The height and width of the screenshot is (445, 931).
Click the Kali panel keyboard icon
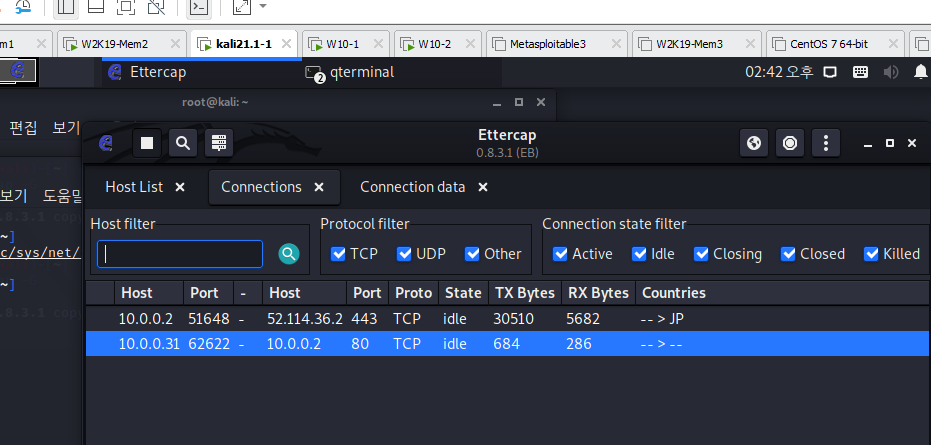pyautogui.click(x=860, y=72)
